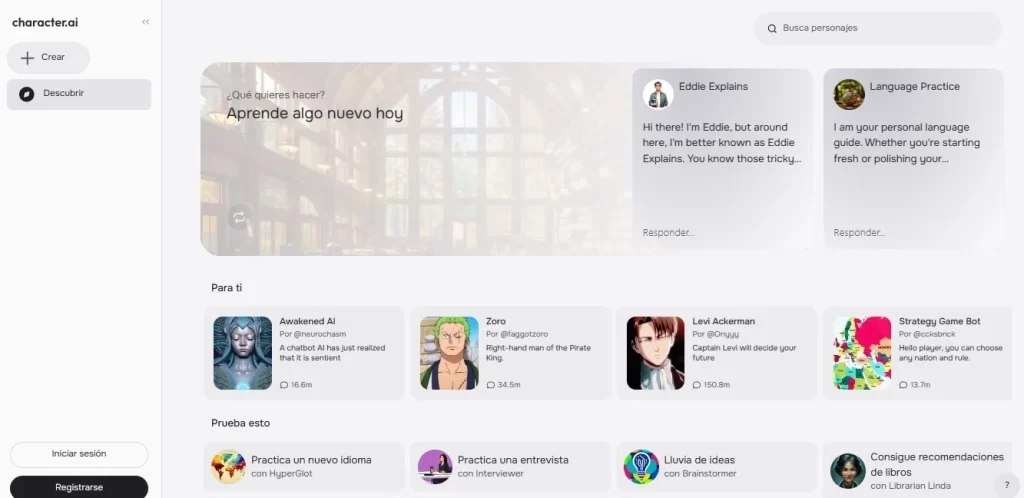Click the magnifier icon in the search bar
This screenshot has height=498, width=1024.
(772, 29)
